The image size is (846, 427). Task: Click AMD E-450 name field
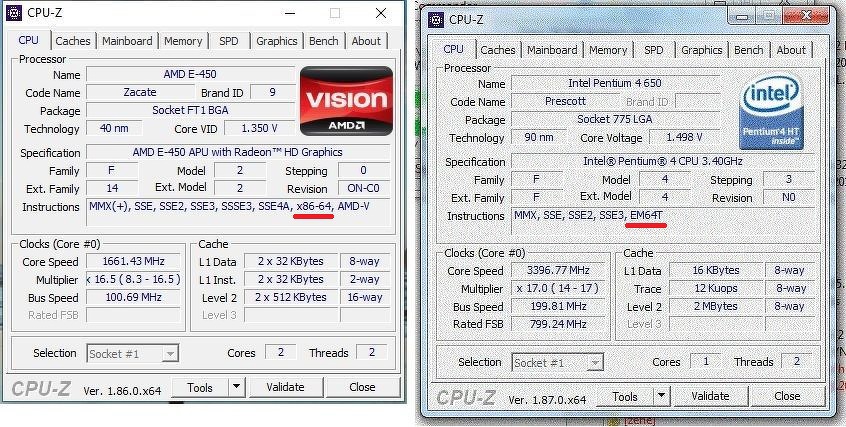pos(190,74)
